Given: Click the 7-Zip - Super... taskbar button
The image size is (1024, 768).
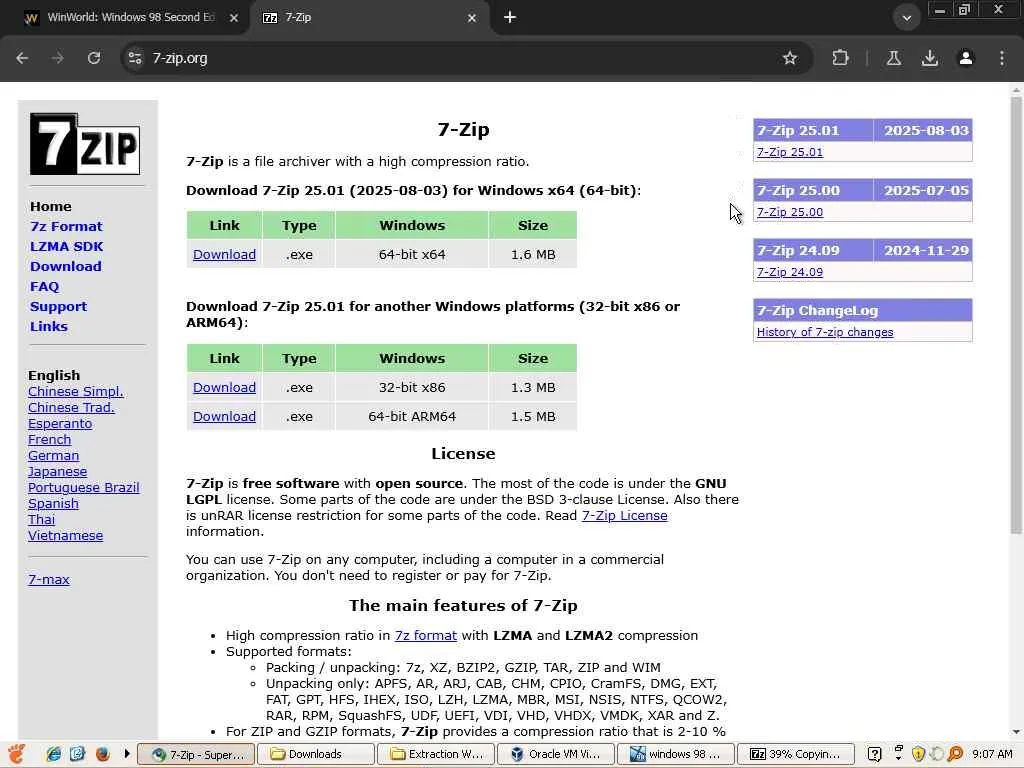Looking at the screenshot, I should point(196,754).
